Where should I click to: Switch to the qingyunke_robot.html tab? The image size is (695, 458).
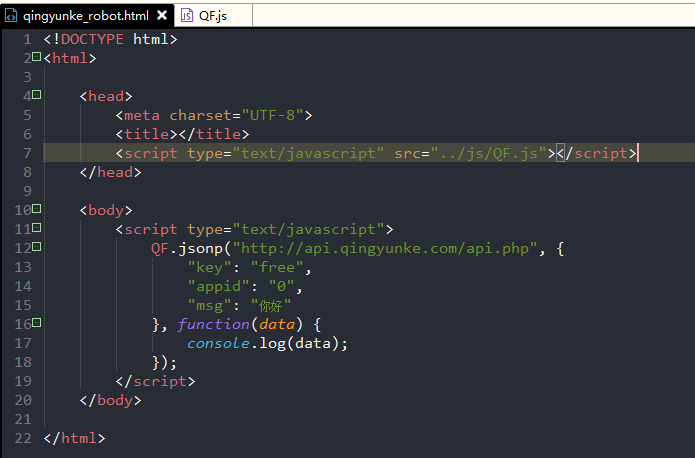click(x=87, y=16)
